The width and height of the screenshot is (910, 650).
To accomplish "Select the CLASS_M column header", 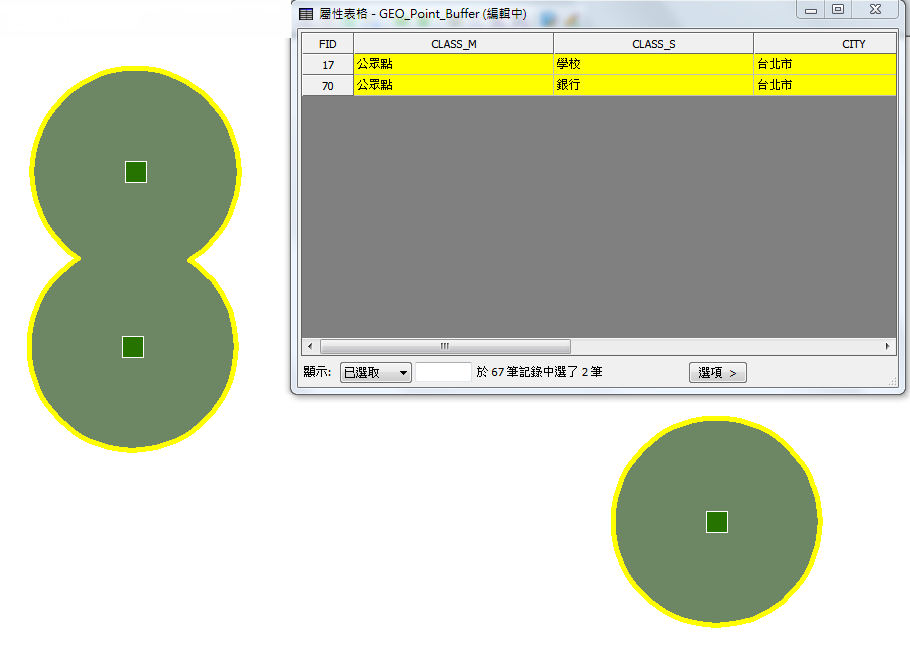I will click(x=453, y=44).
